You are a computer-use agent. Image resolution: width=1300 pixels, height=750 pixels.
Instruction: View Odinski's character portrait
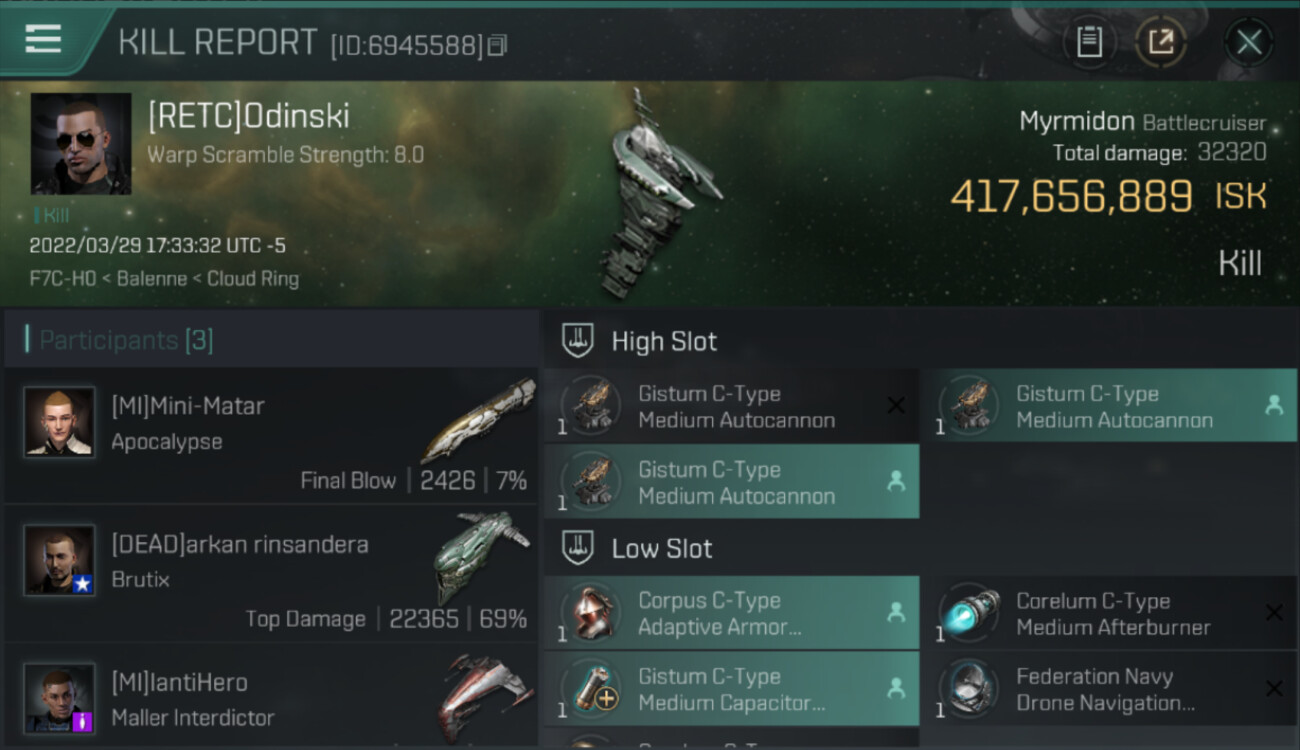coord(81,144)
